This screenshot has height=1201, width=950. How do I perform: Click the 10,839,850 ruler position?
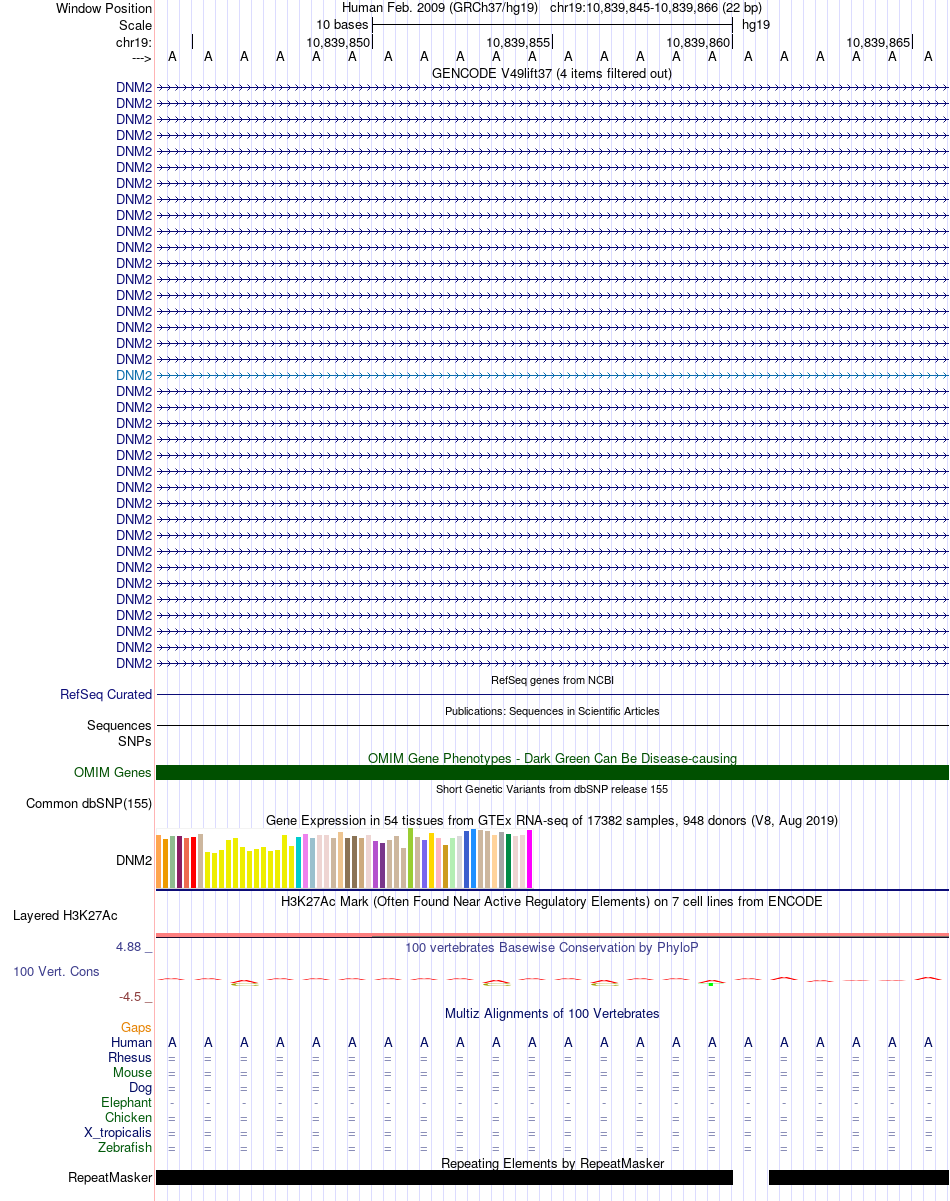click(x=338, y=42)
